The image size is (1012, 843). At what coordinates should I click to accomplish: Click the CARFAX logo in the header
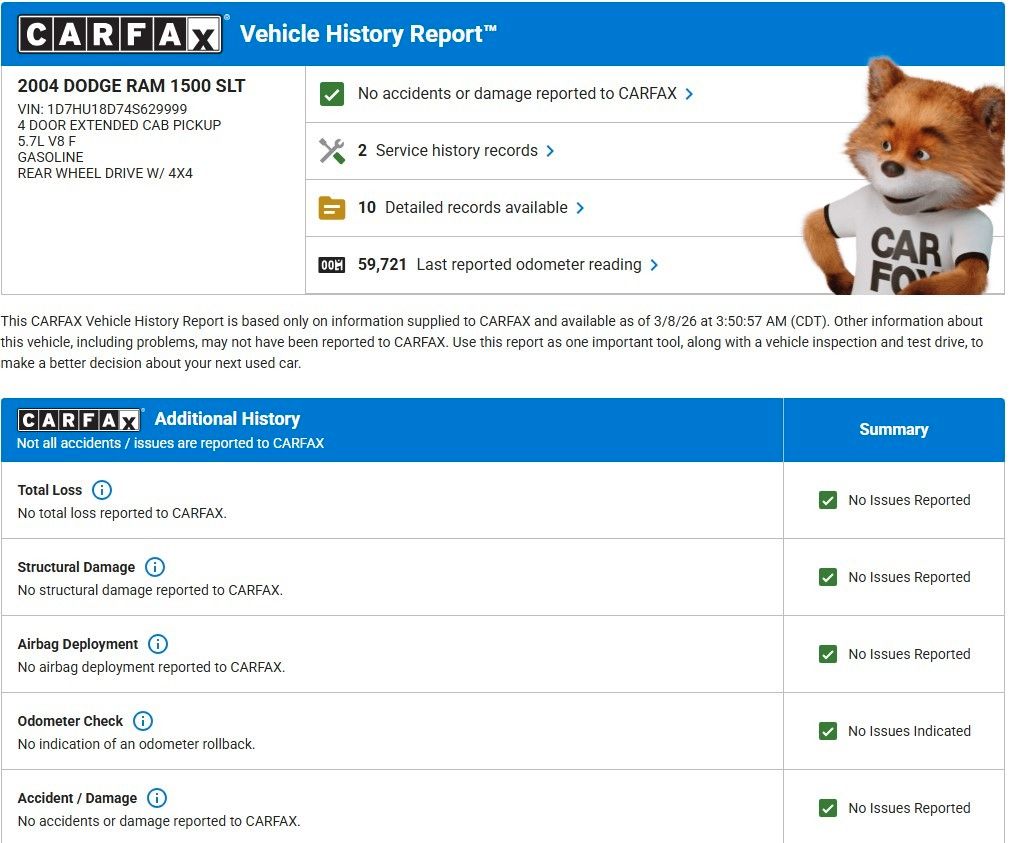[x=120, y=34]
